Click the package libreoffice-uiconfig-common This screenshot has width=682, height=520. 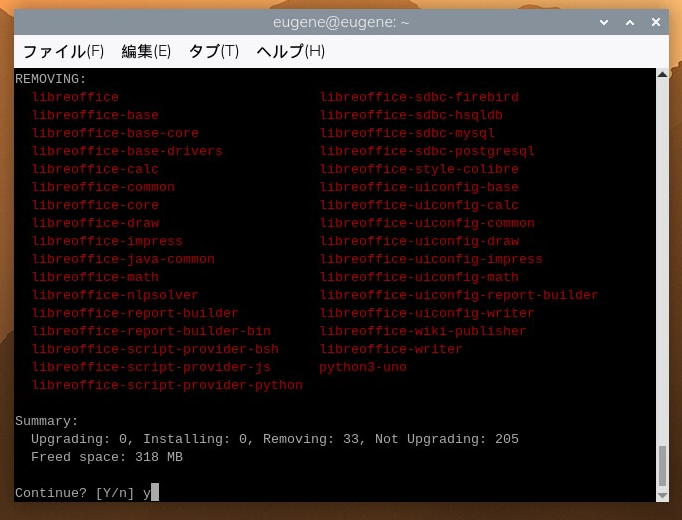click(427, 223)
